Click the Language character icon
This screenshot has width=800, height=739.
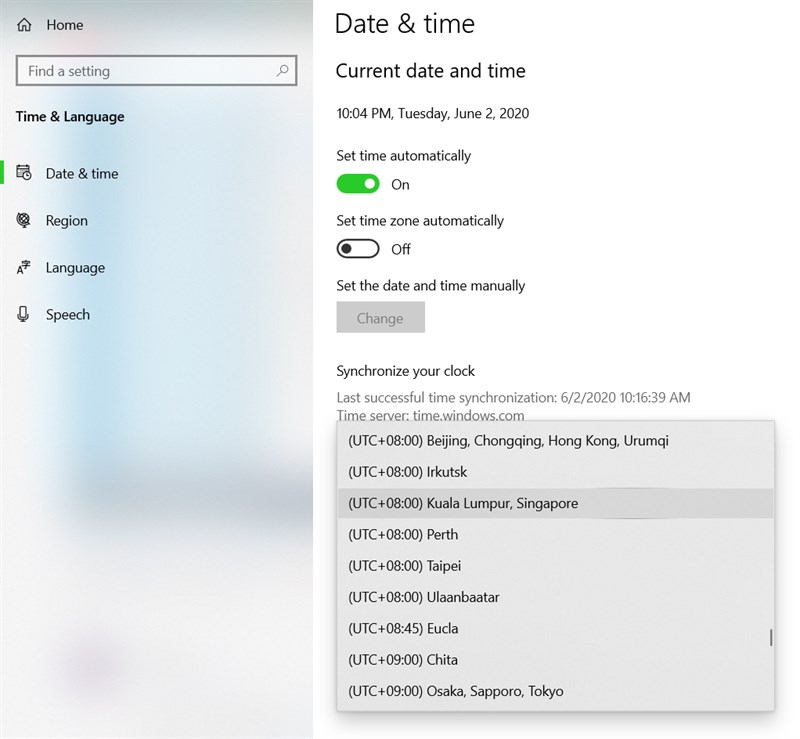(23, 267)
